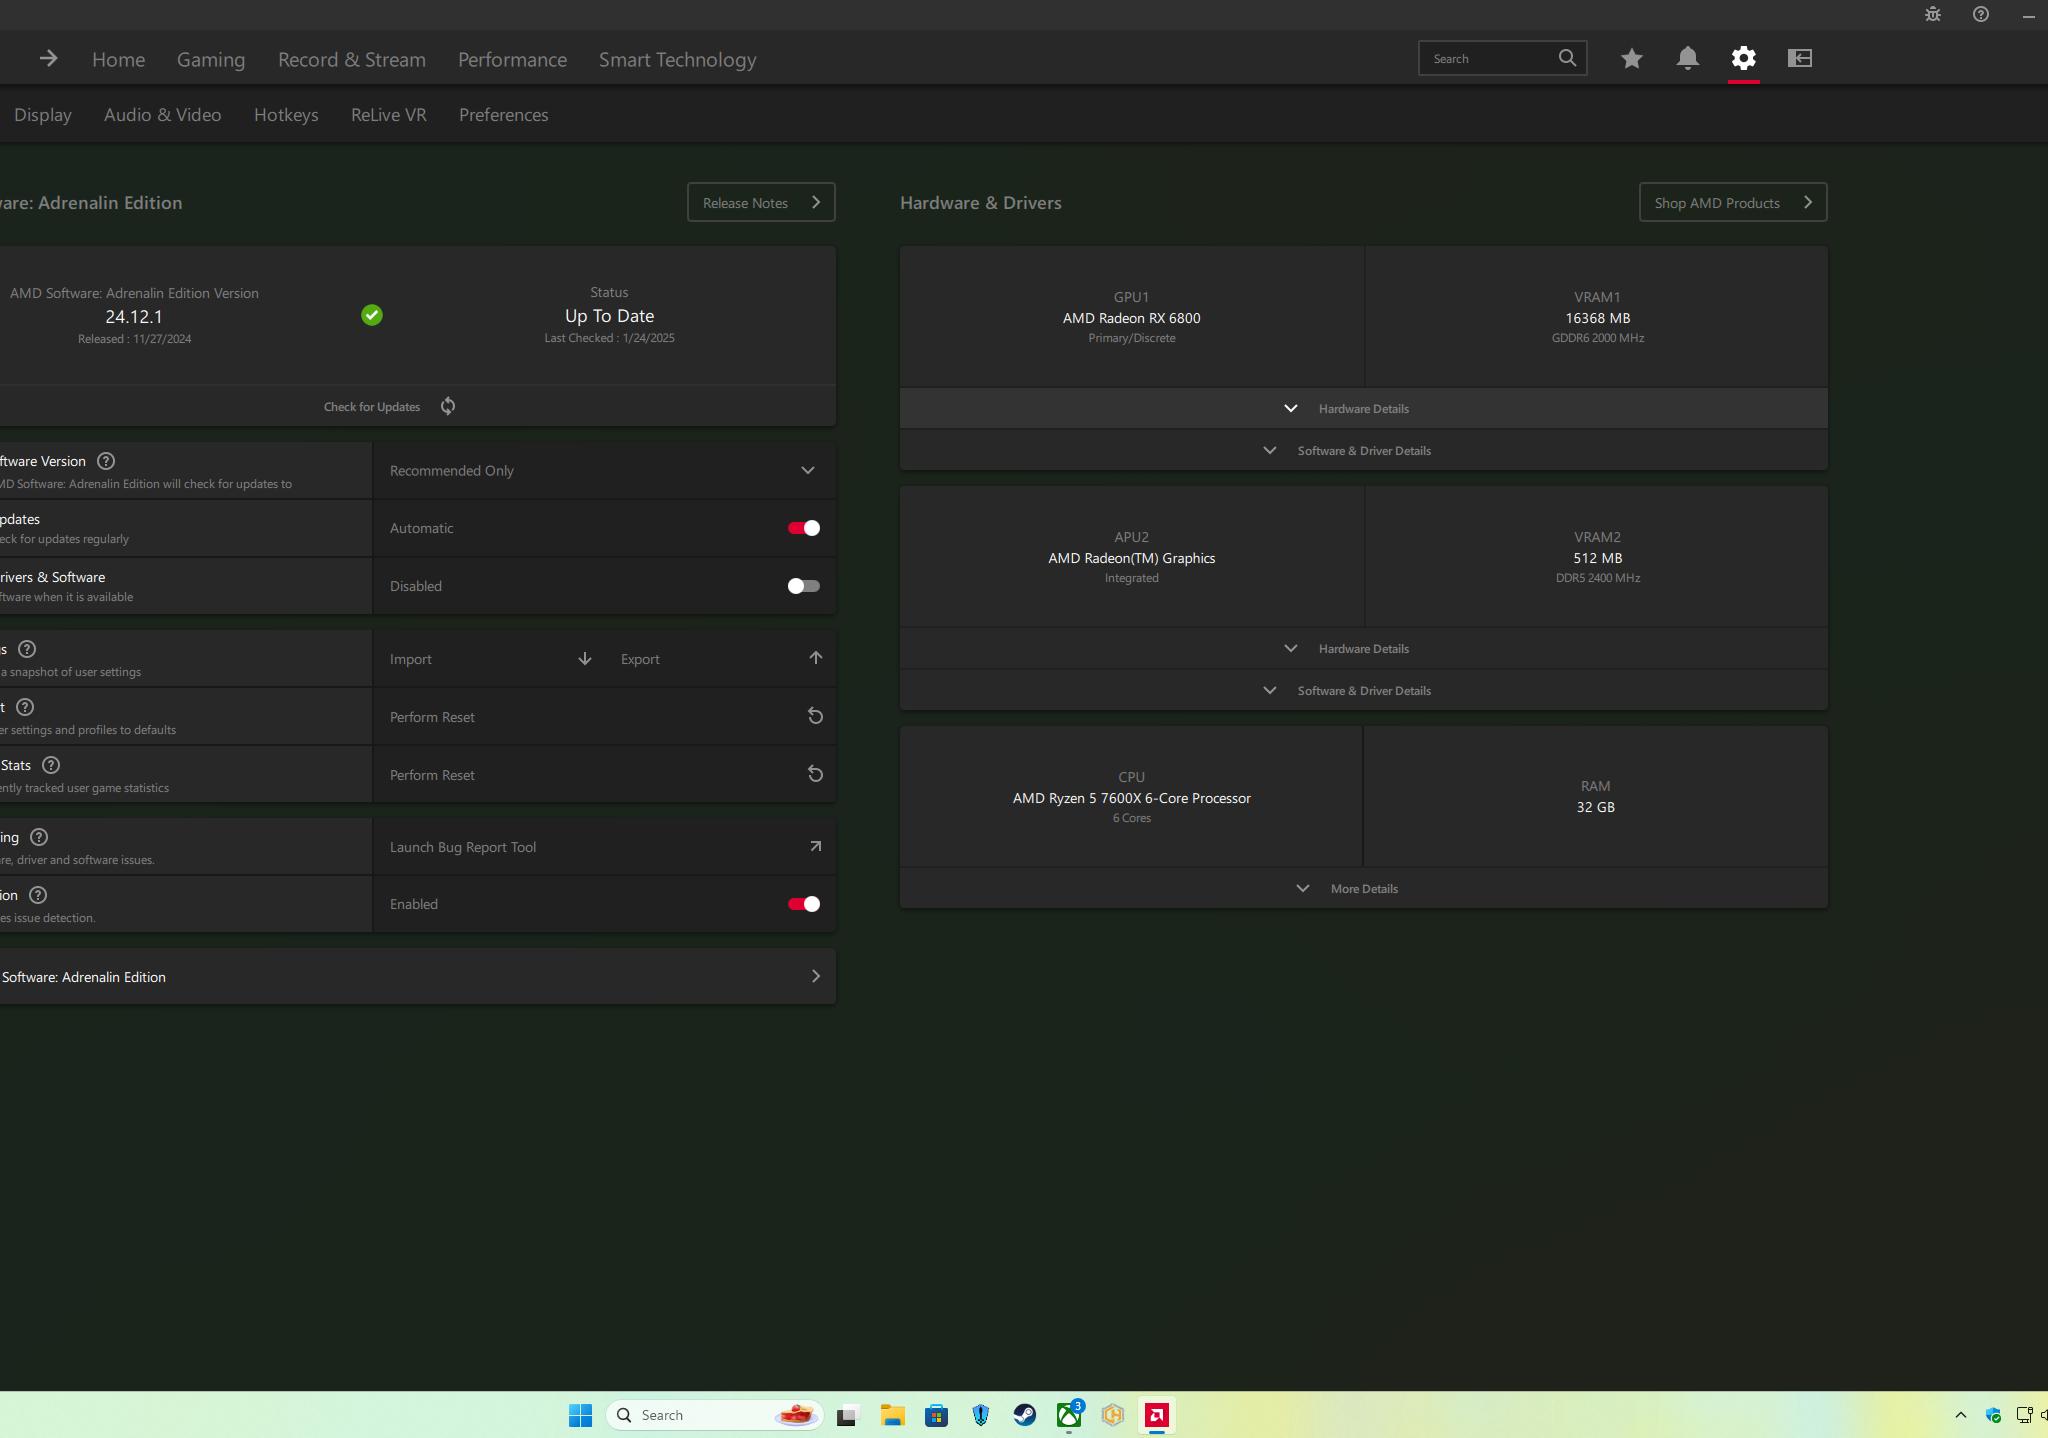Select the Display settings sub-tab
The height and width of the screenshot is (1438, 2048).
43,115
